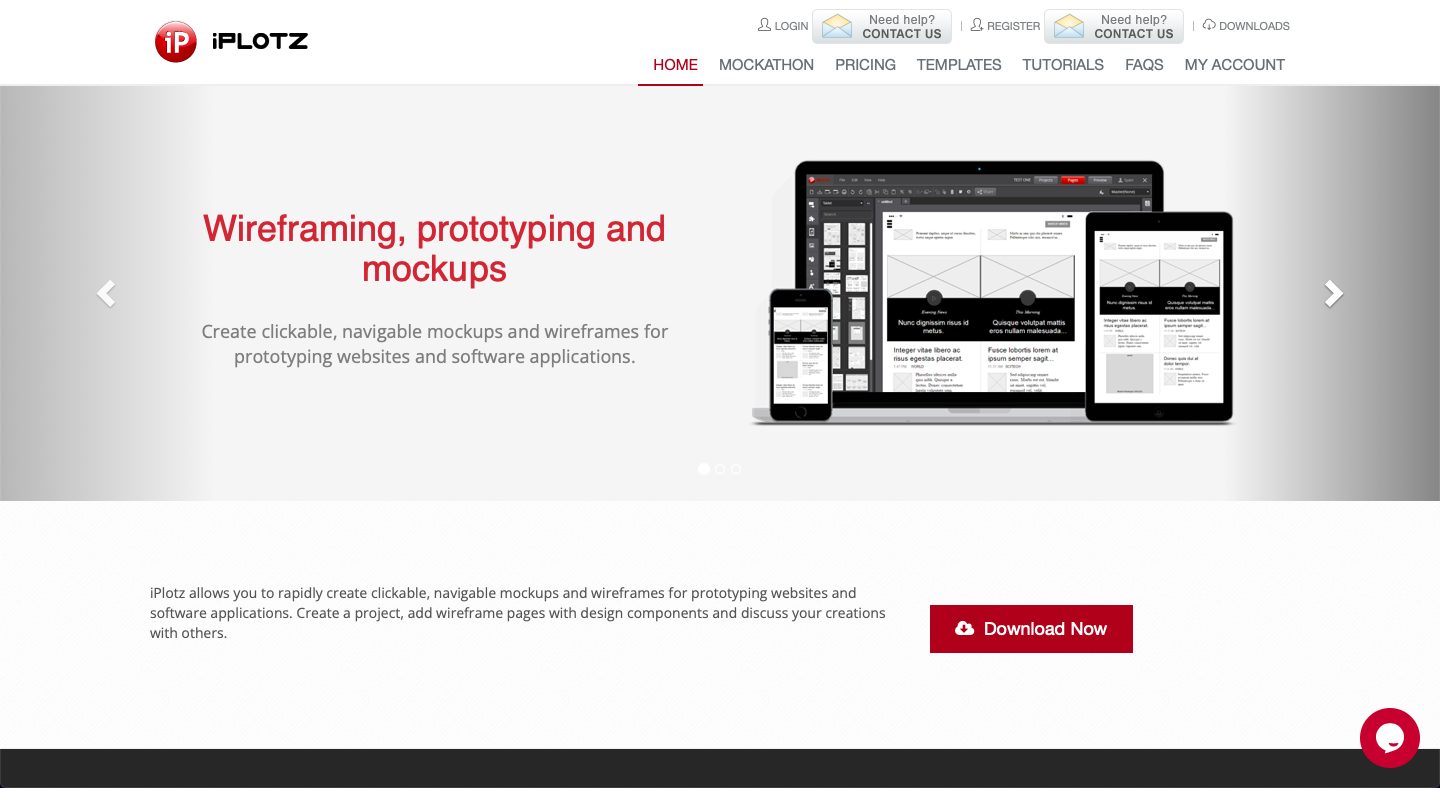Open the PRICING page
Image resolution: width=1440 pixels, height=788 pixels.
coord(865,64)
